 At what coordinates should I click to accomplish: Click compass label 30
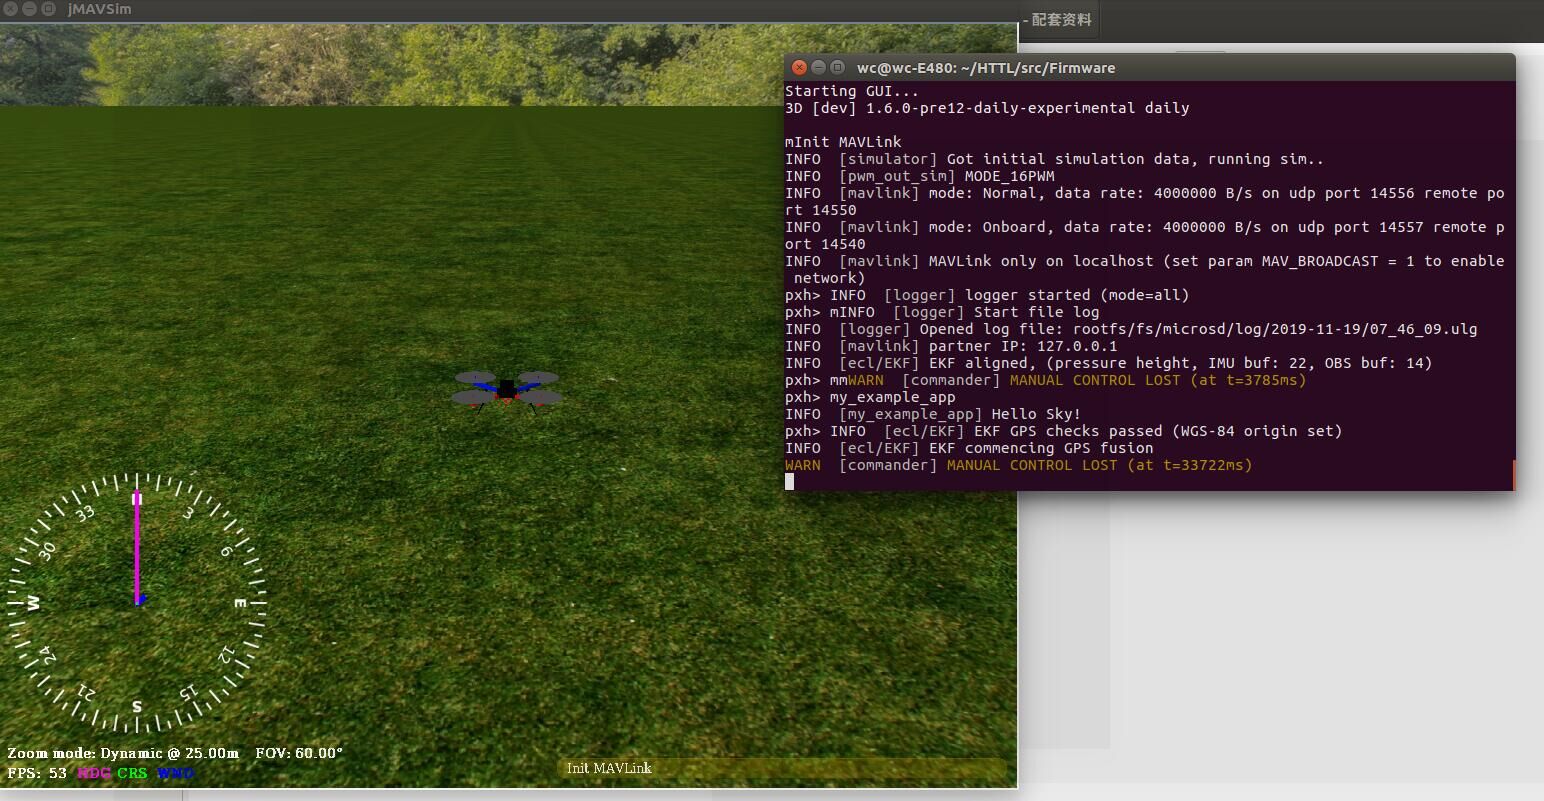click(47, 551)
